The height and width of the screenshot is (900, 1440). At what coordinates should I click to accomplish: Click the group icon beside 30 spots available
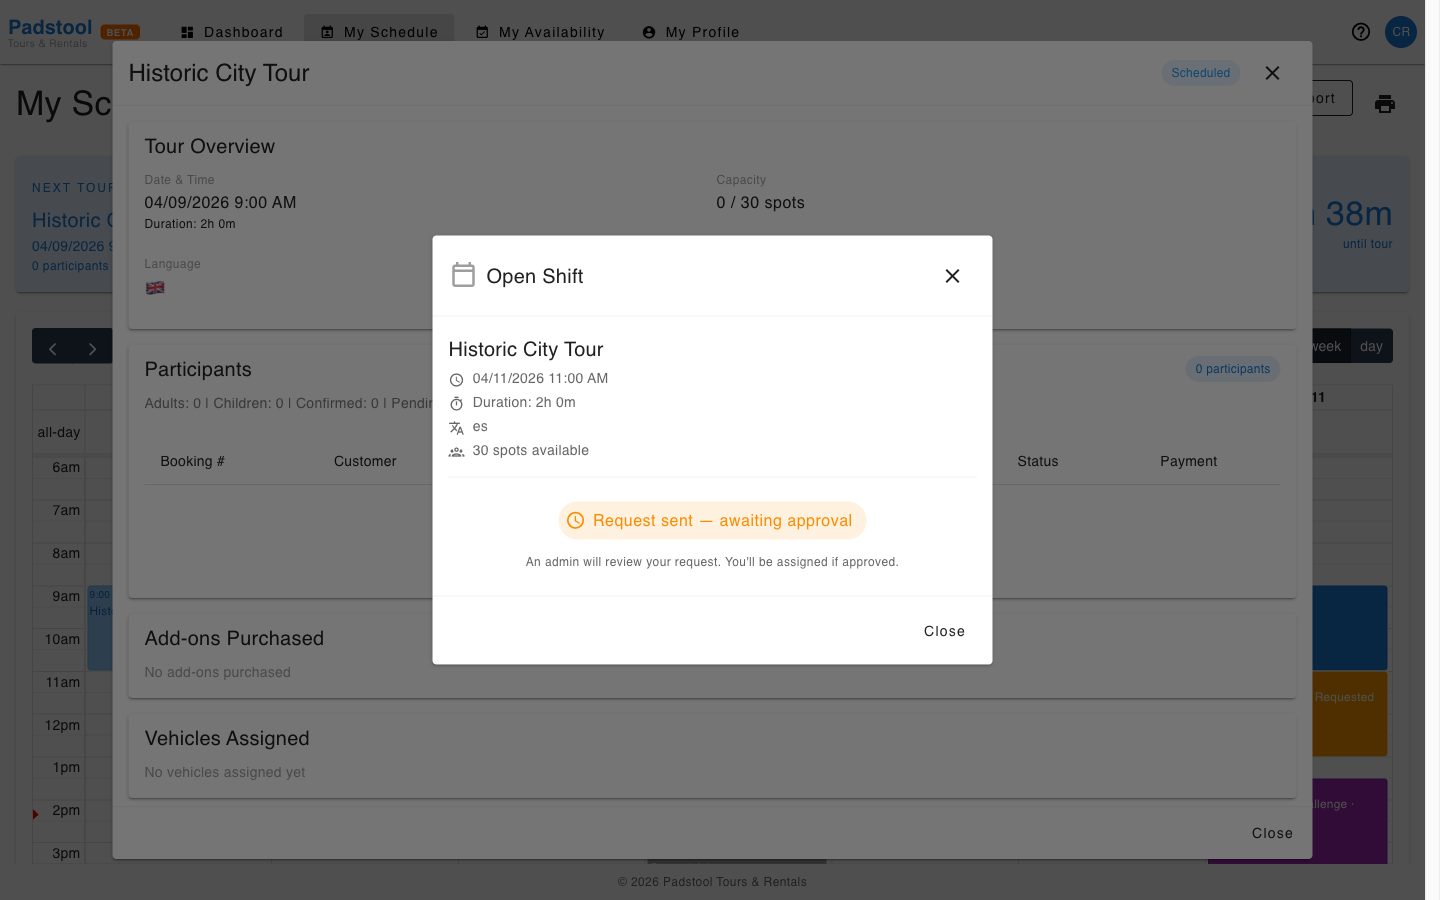(x=456, y=452)
